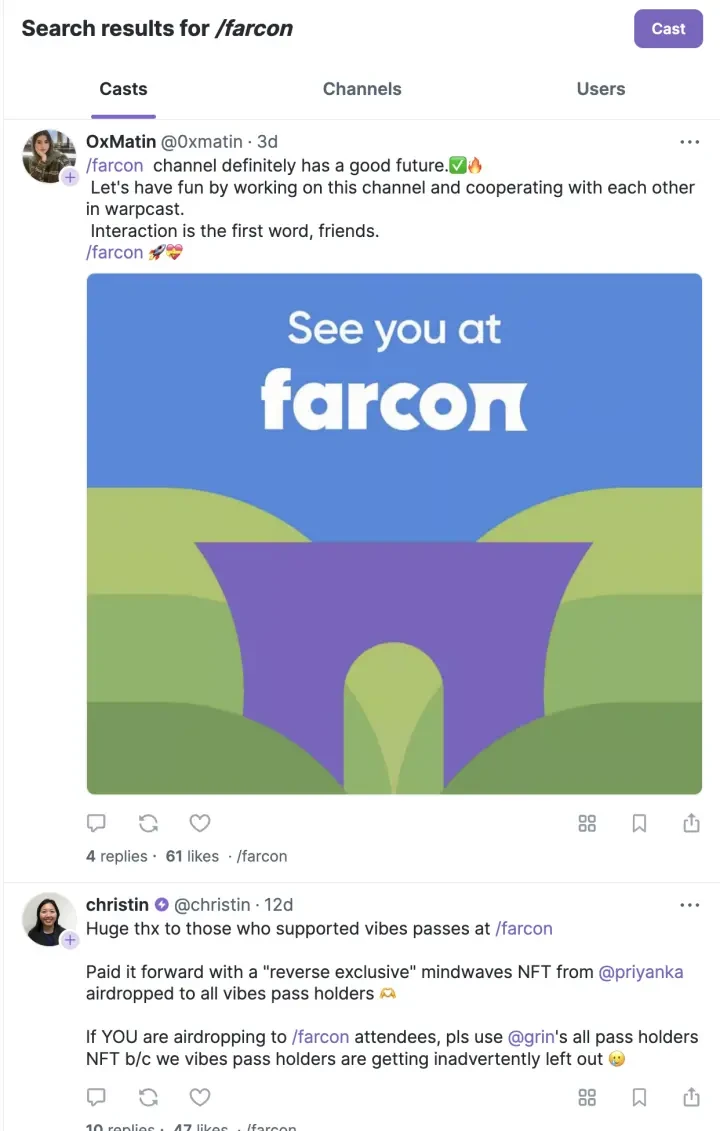Bookmark christin's cast
Screen dimensions: 720x1131
point(639,1097)
